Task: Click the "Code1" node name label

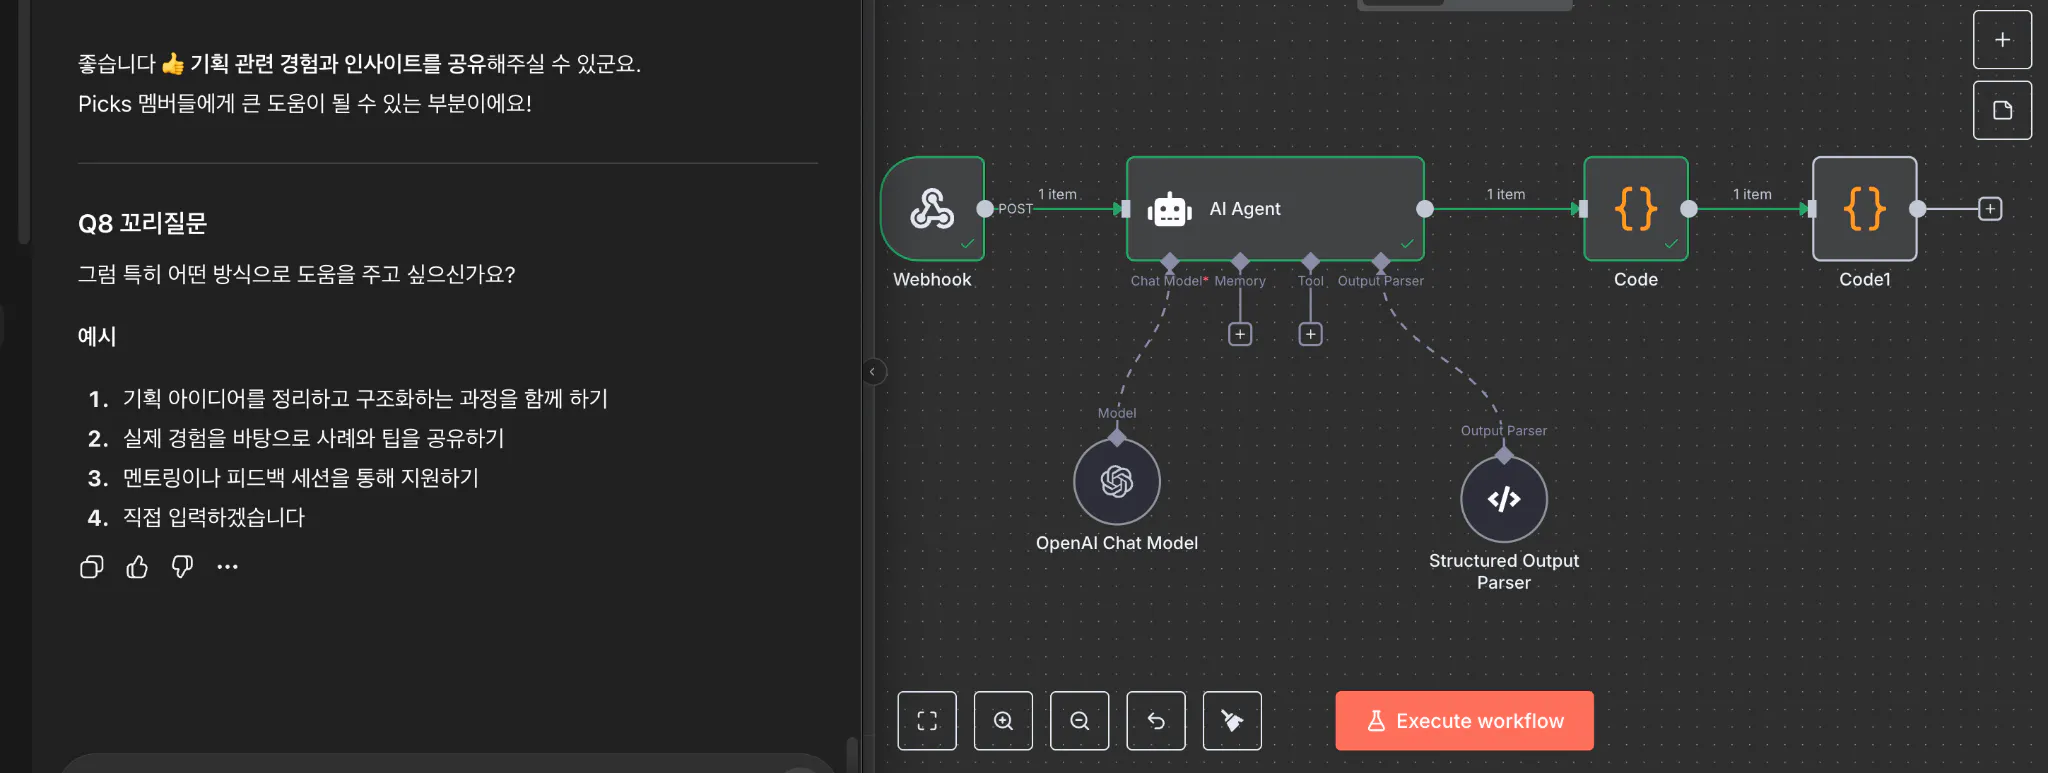Action: 1865,279
